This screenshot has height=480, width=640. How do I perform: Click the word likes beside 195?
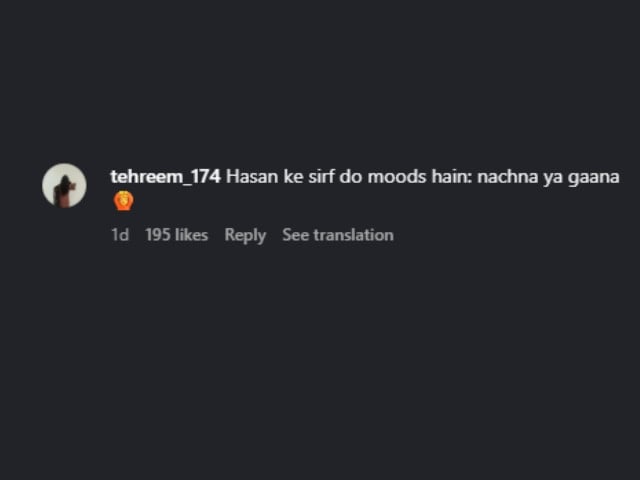click(191, 235)
